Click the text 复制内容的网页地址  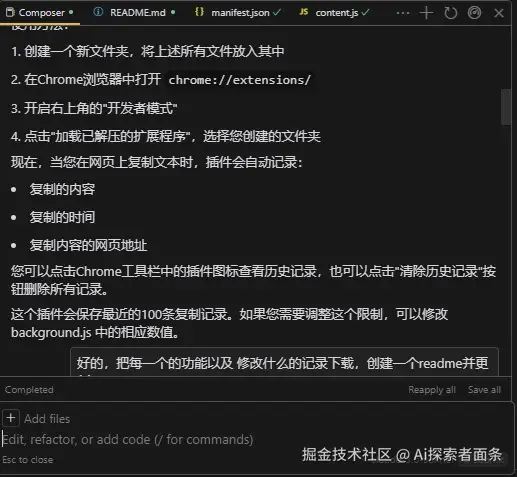[88, 245]
